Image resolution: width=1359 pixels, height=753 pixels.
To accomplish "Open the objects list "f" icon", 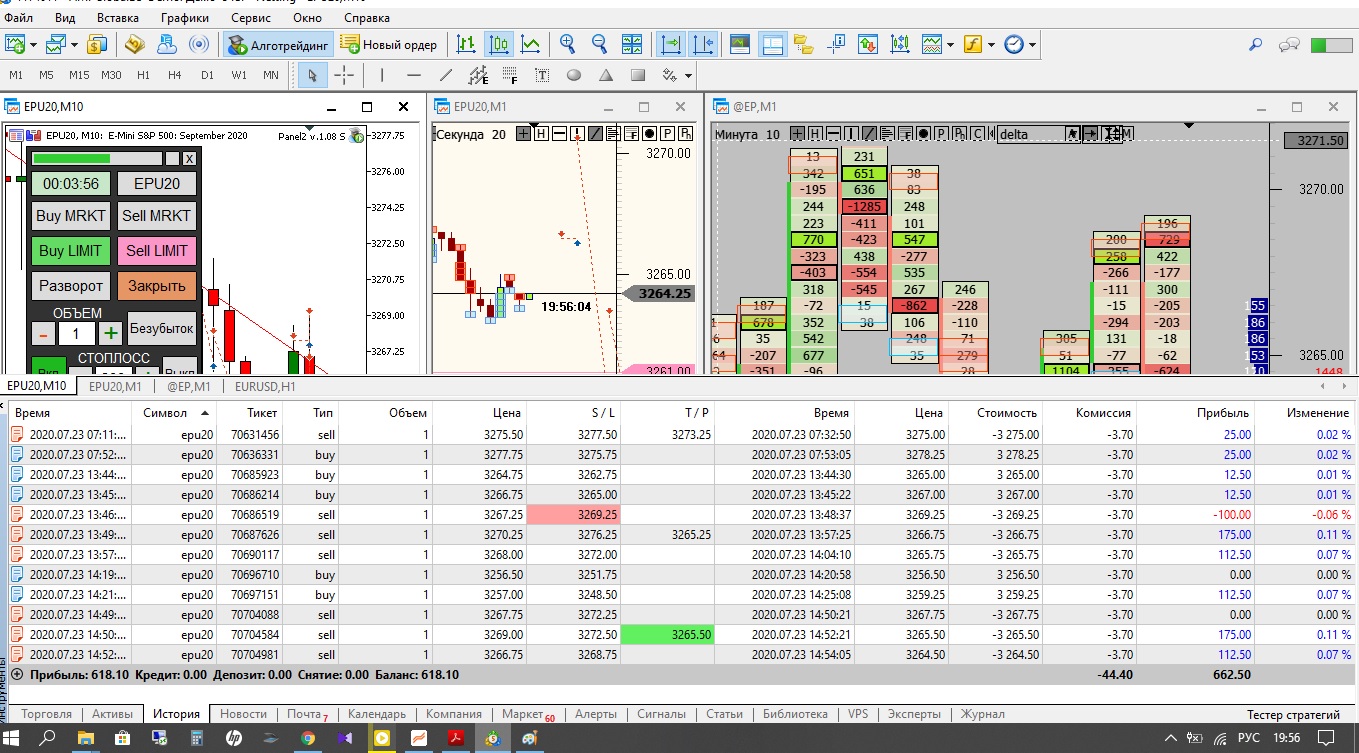I will coord(972,44).
